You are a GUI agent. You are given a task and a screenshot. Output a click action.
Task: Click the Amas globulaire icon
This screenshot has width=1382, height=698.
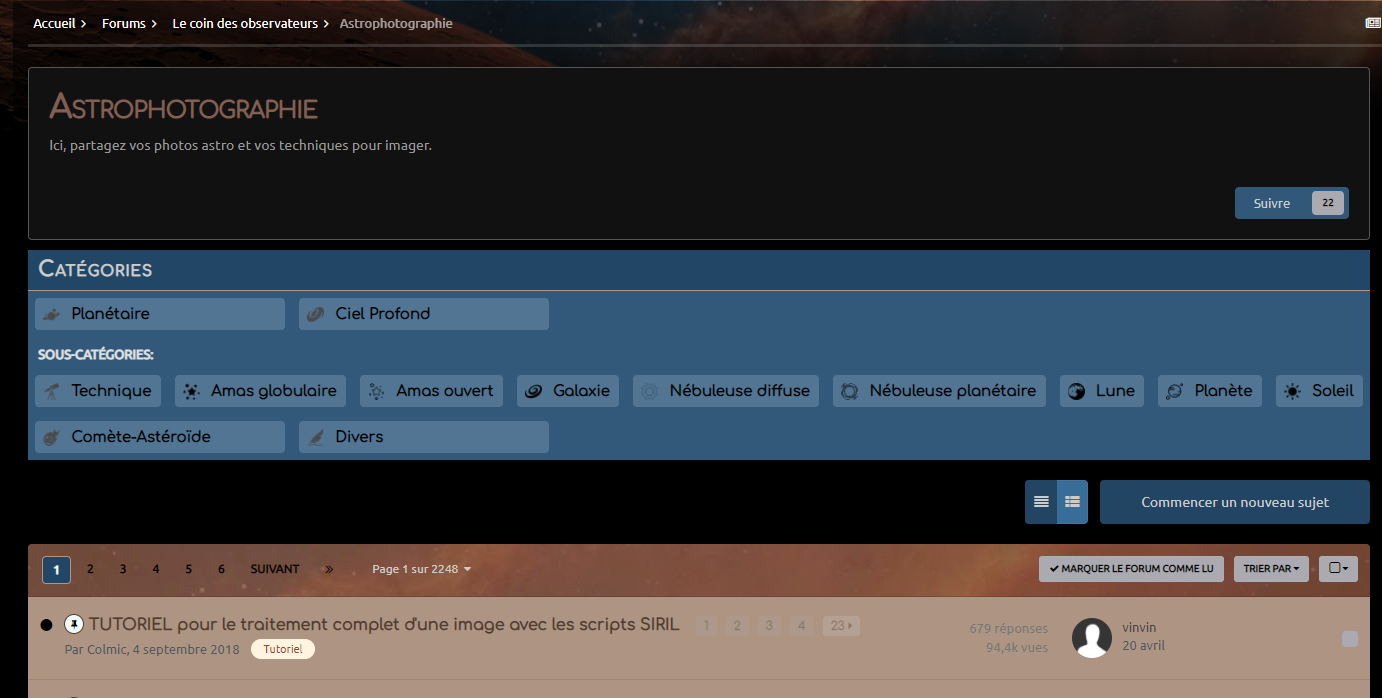click(x=190, y=391)
